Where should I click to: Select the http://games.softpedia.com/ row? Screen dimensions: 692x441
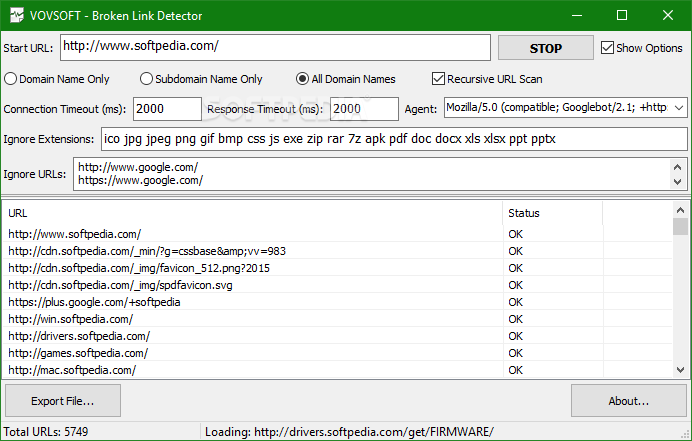(x=338, y=353)
